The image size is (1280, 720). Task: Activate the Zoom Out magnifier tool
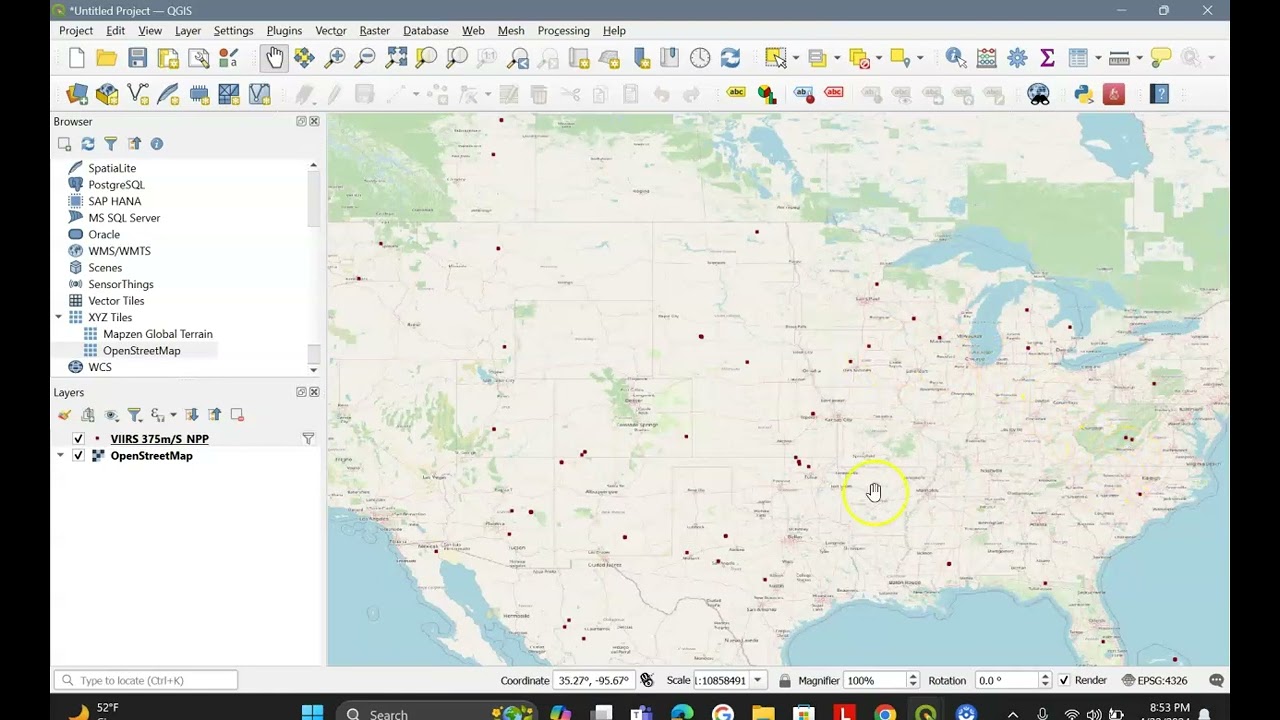(365, 58)
